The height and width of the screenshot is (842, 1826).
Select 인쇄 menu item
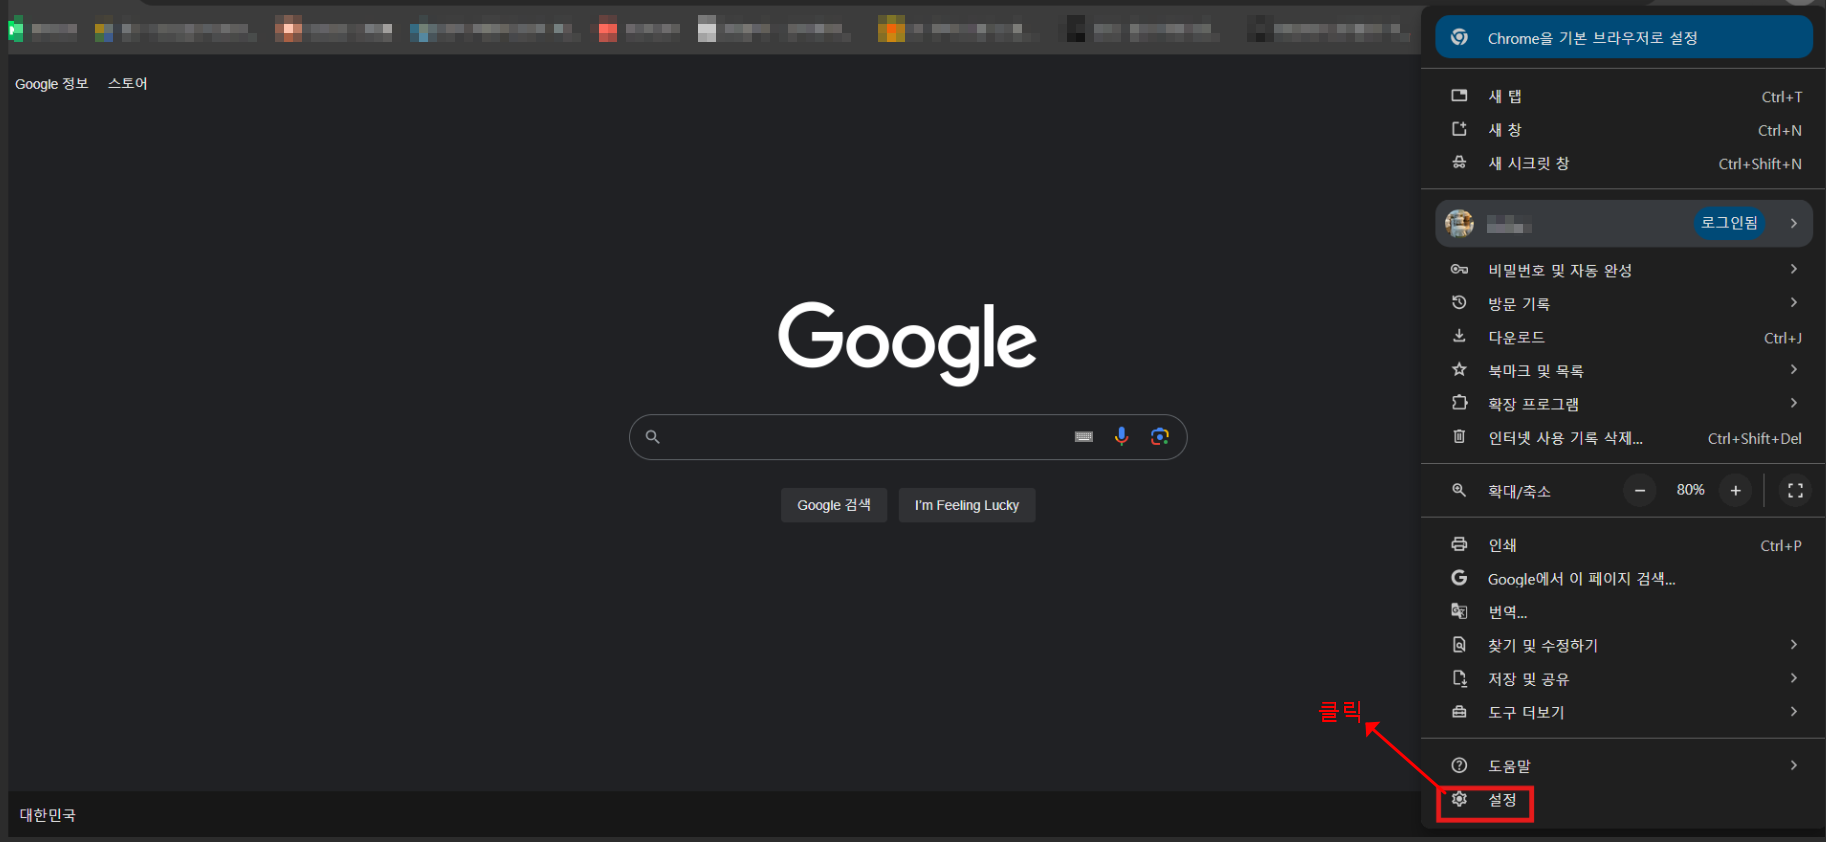(x=1624, y=545)
